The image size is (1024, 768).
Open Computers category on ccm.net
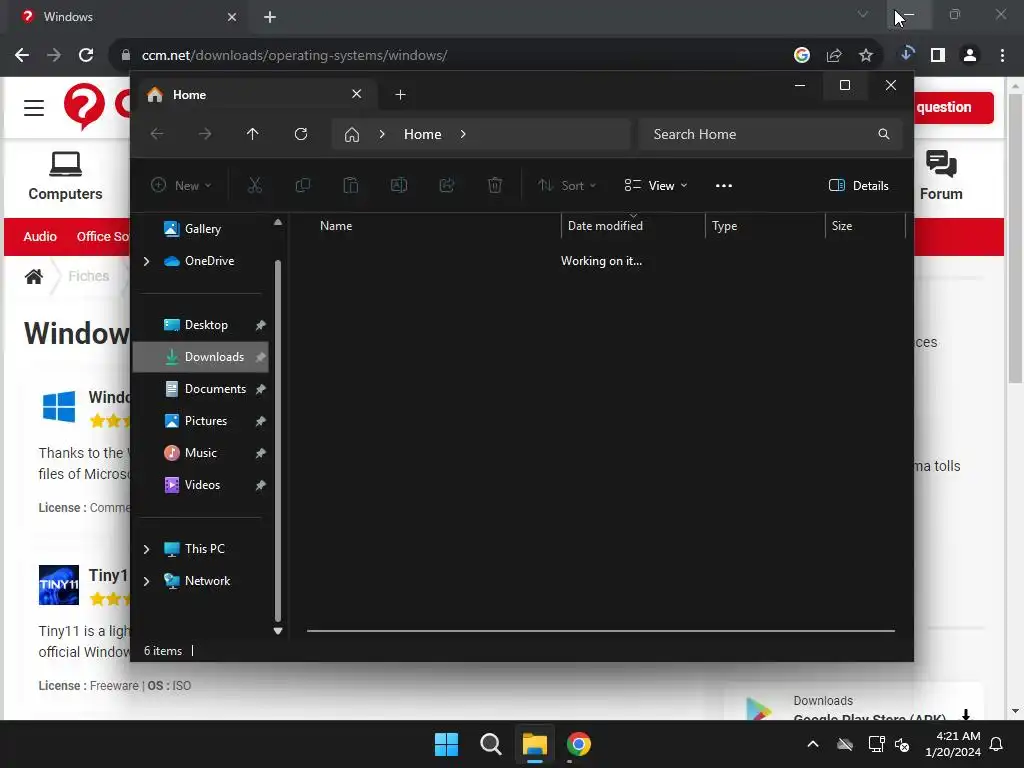click(65, 176)
